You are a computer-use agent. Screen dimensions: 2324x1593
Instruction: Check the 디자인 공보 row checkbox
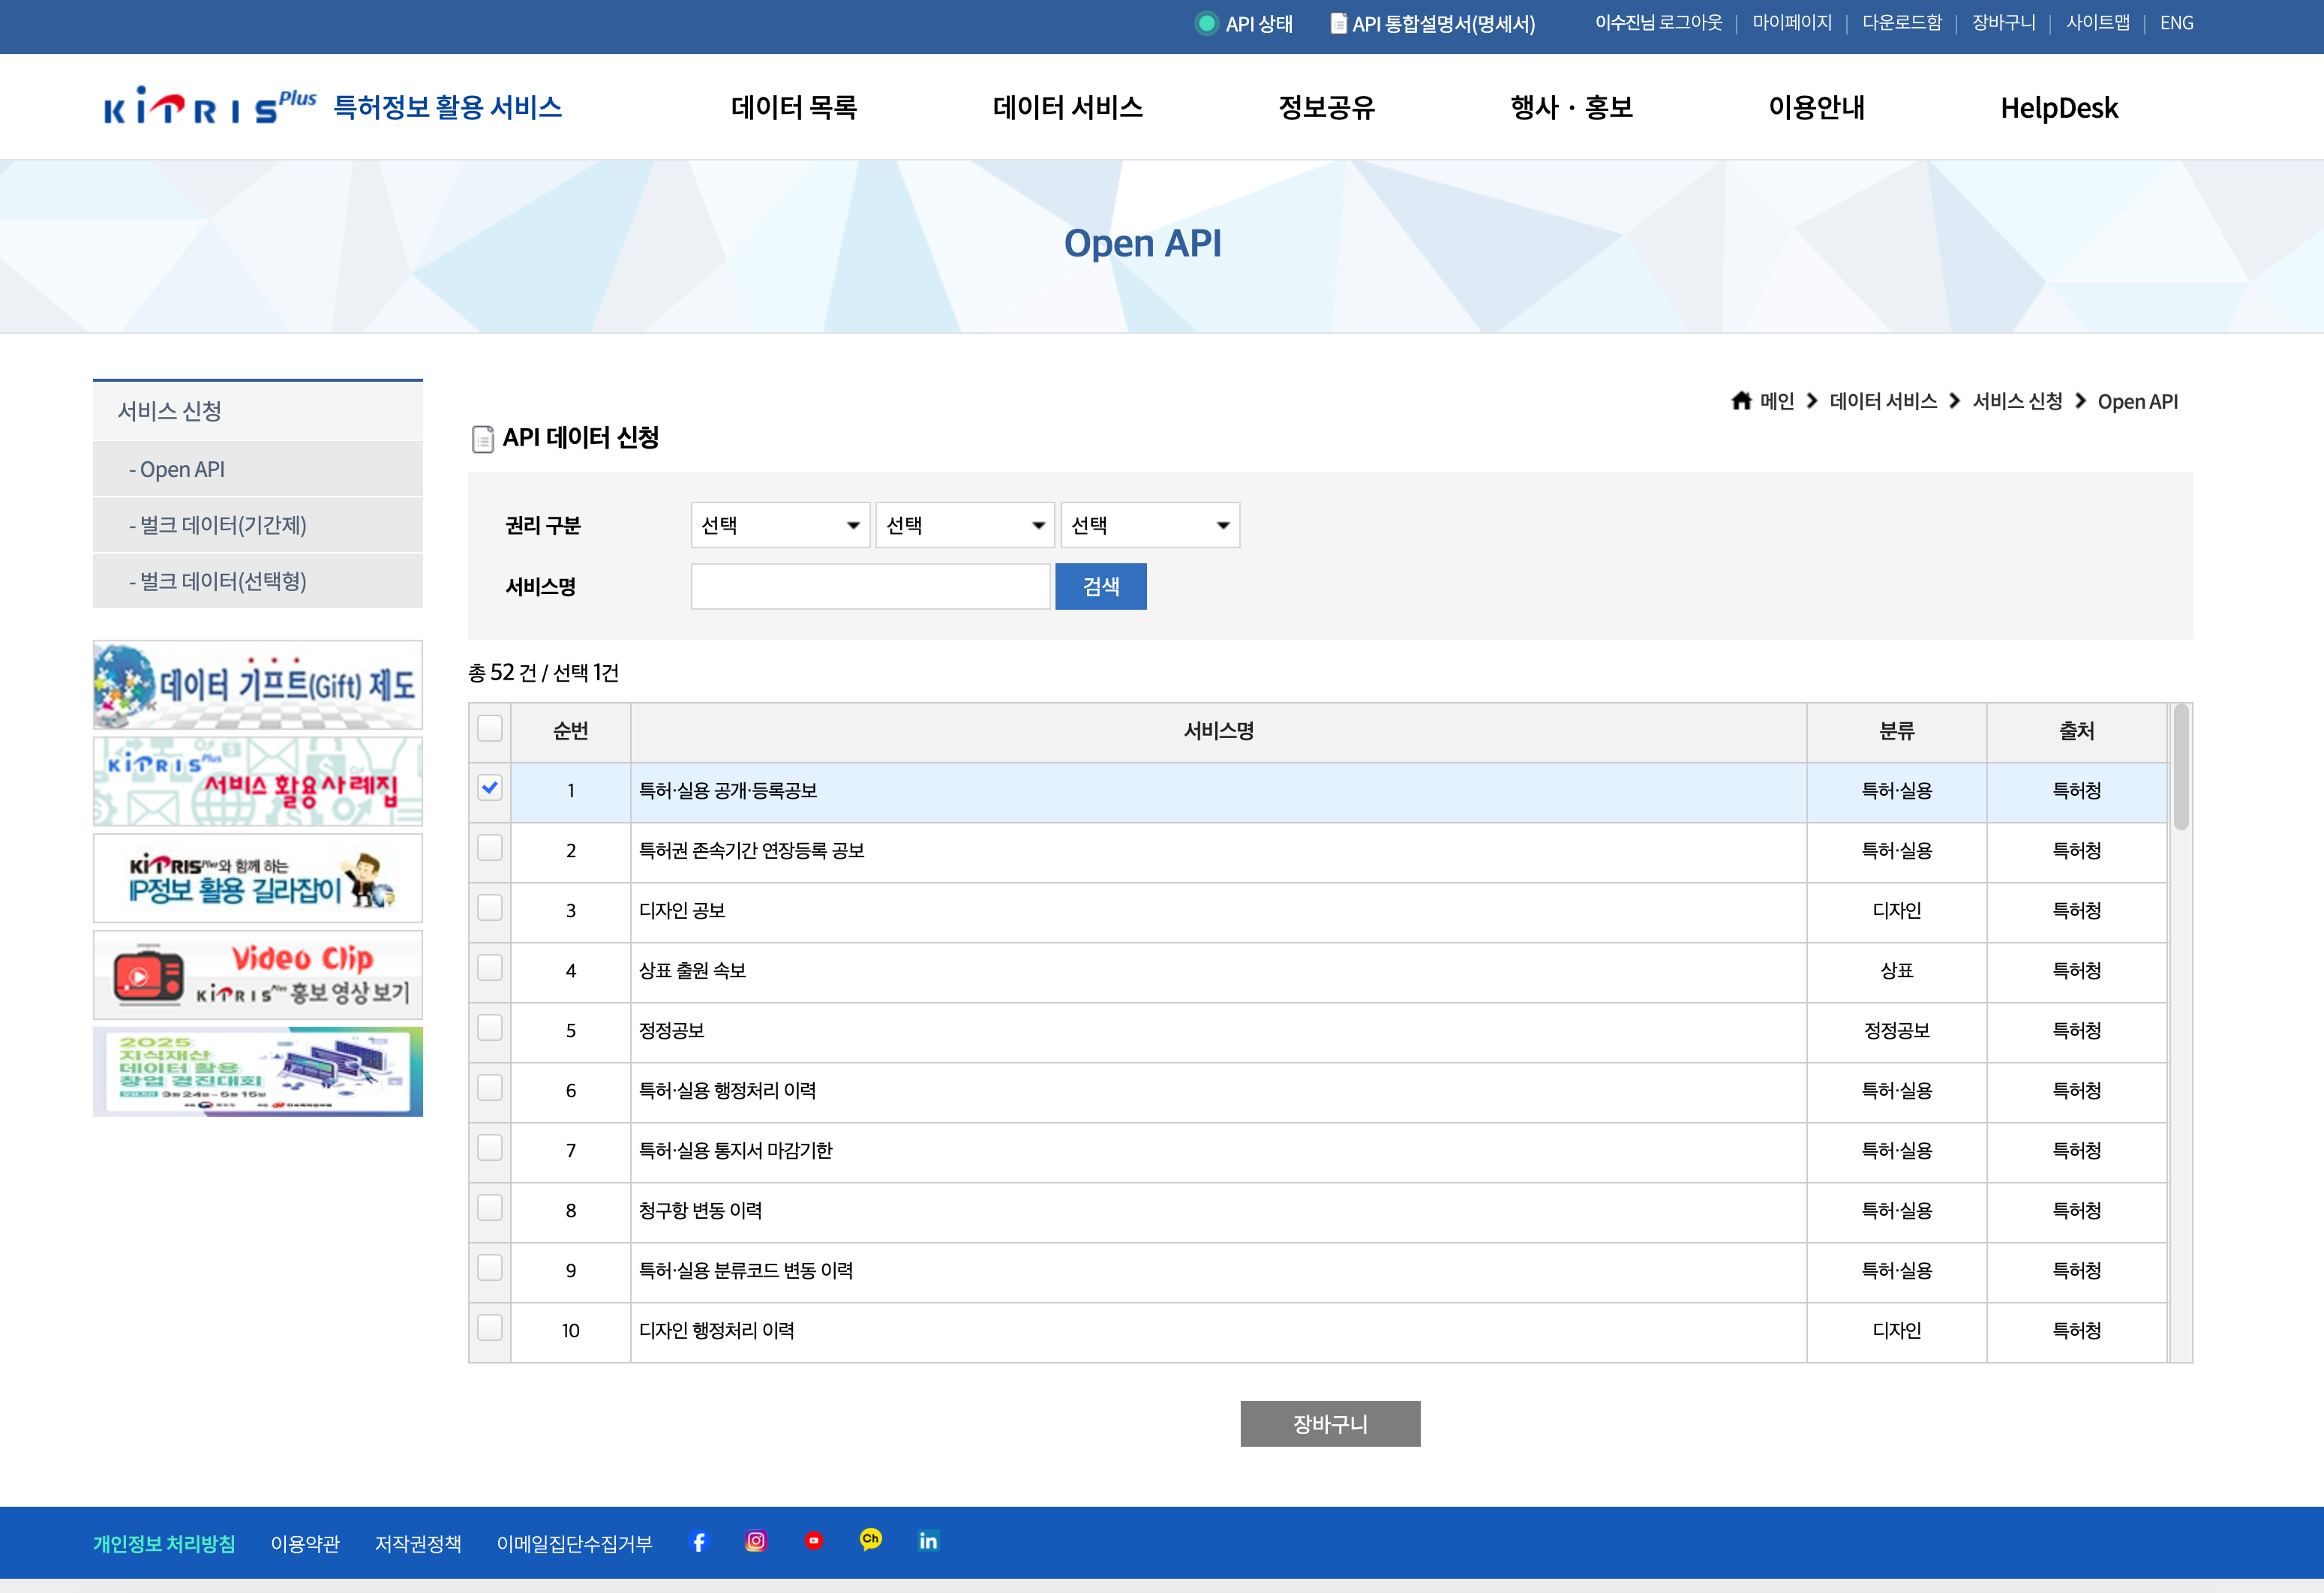click(x=490, y=908)
